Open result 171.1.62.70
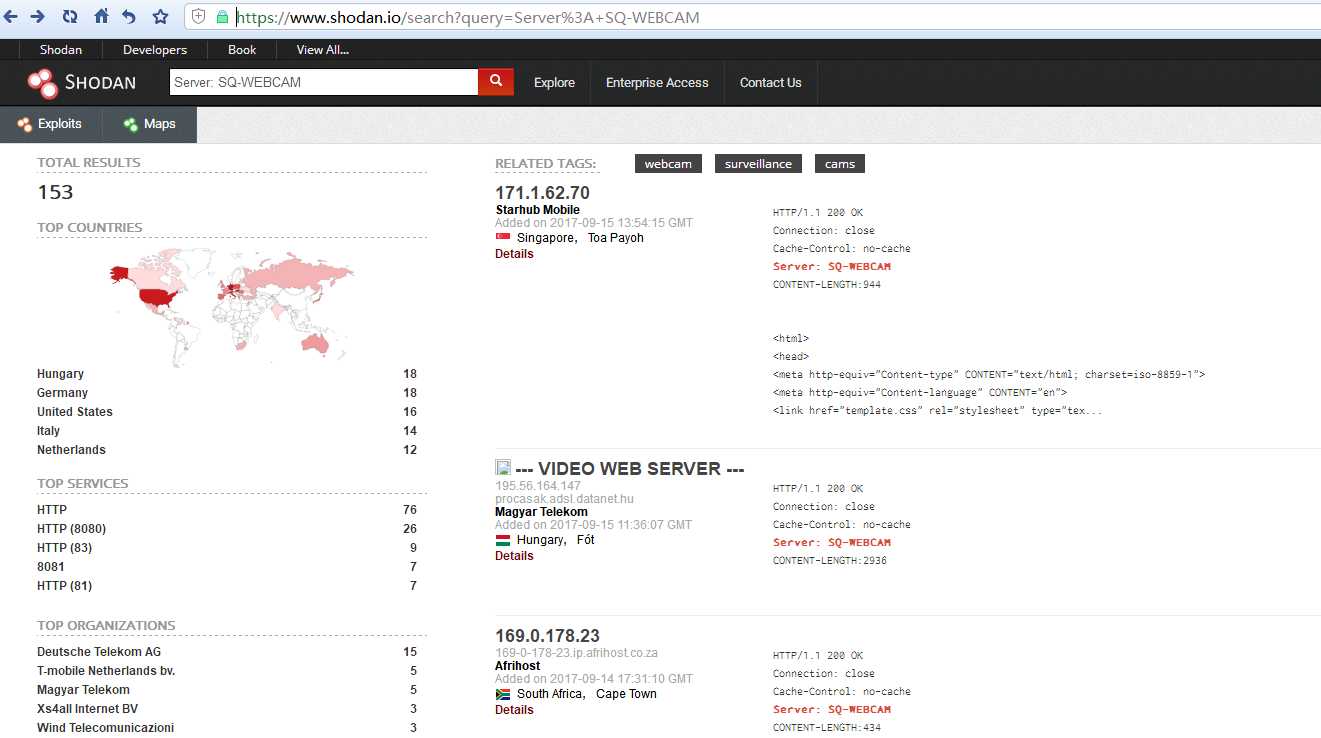Image resolution: width=1321 pixels, height=738 pixels. click(x=542, y=193)
